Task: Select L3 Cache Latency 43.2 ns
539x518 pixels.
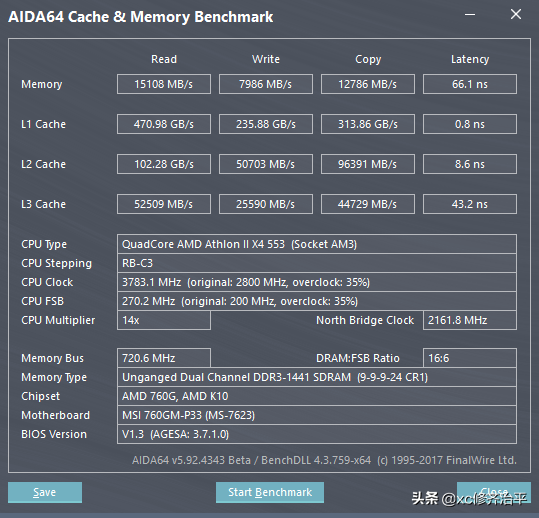Action: pos(470,204)
